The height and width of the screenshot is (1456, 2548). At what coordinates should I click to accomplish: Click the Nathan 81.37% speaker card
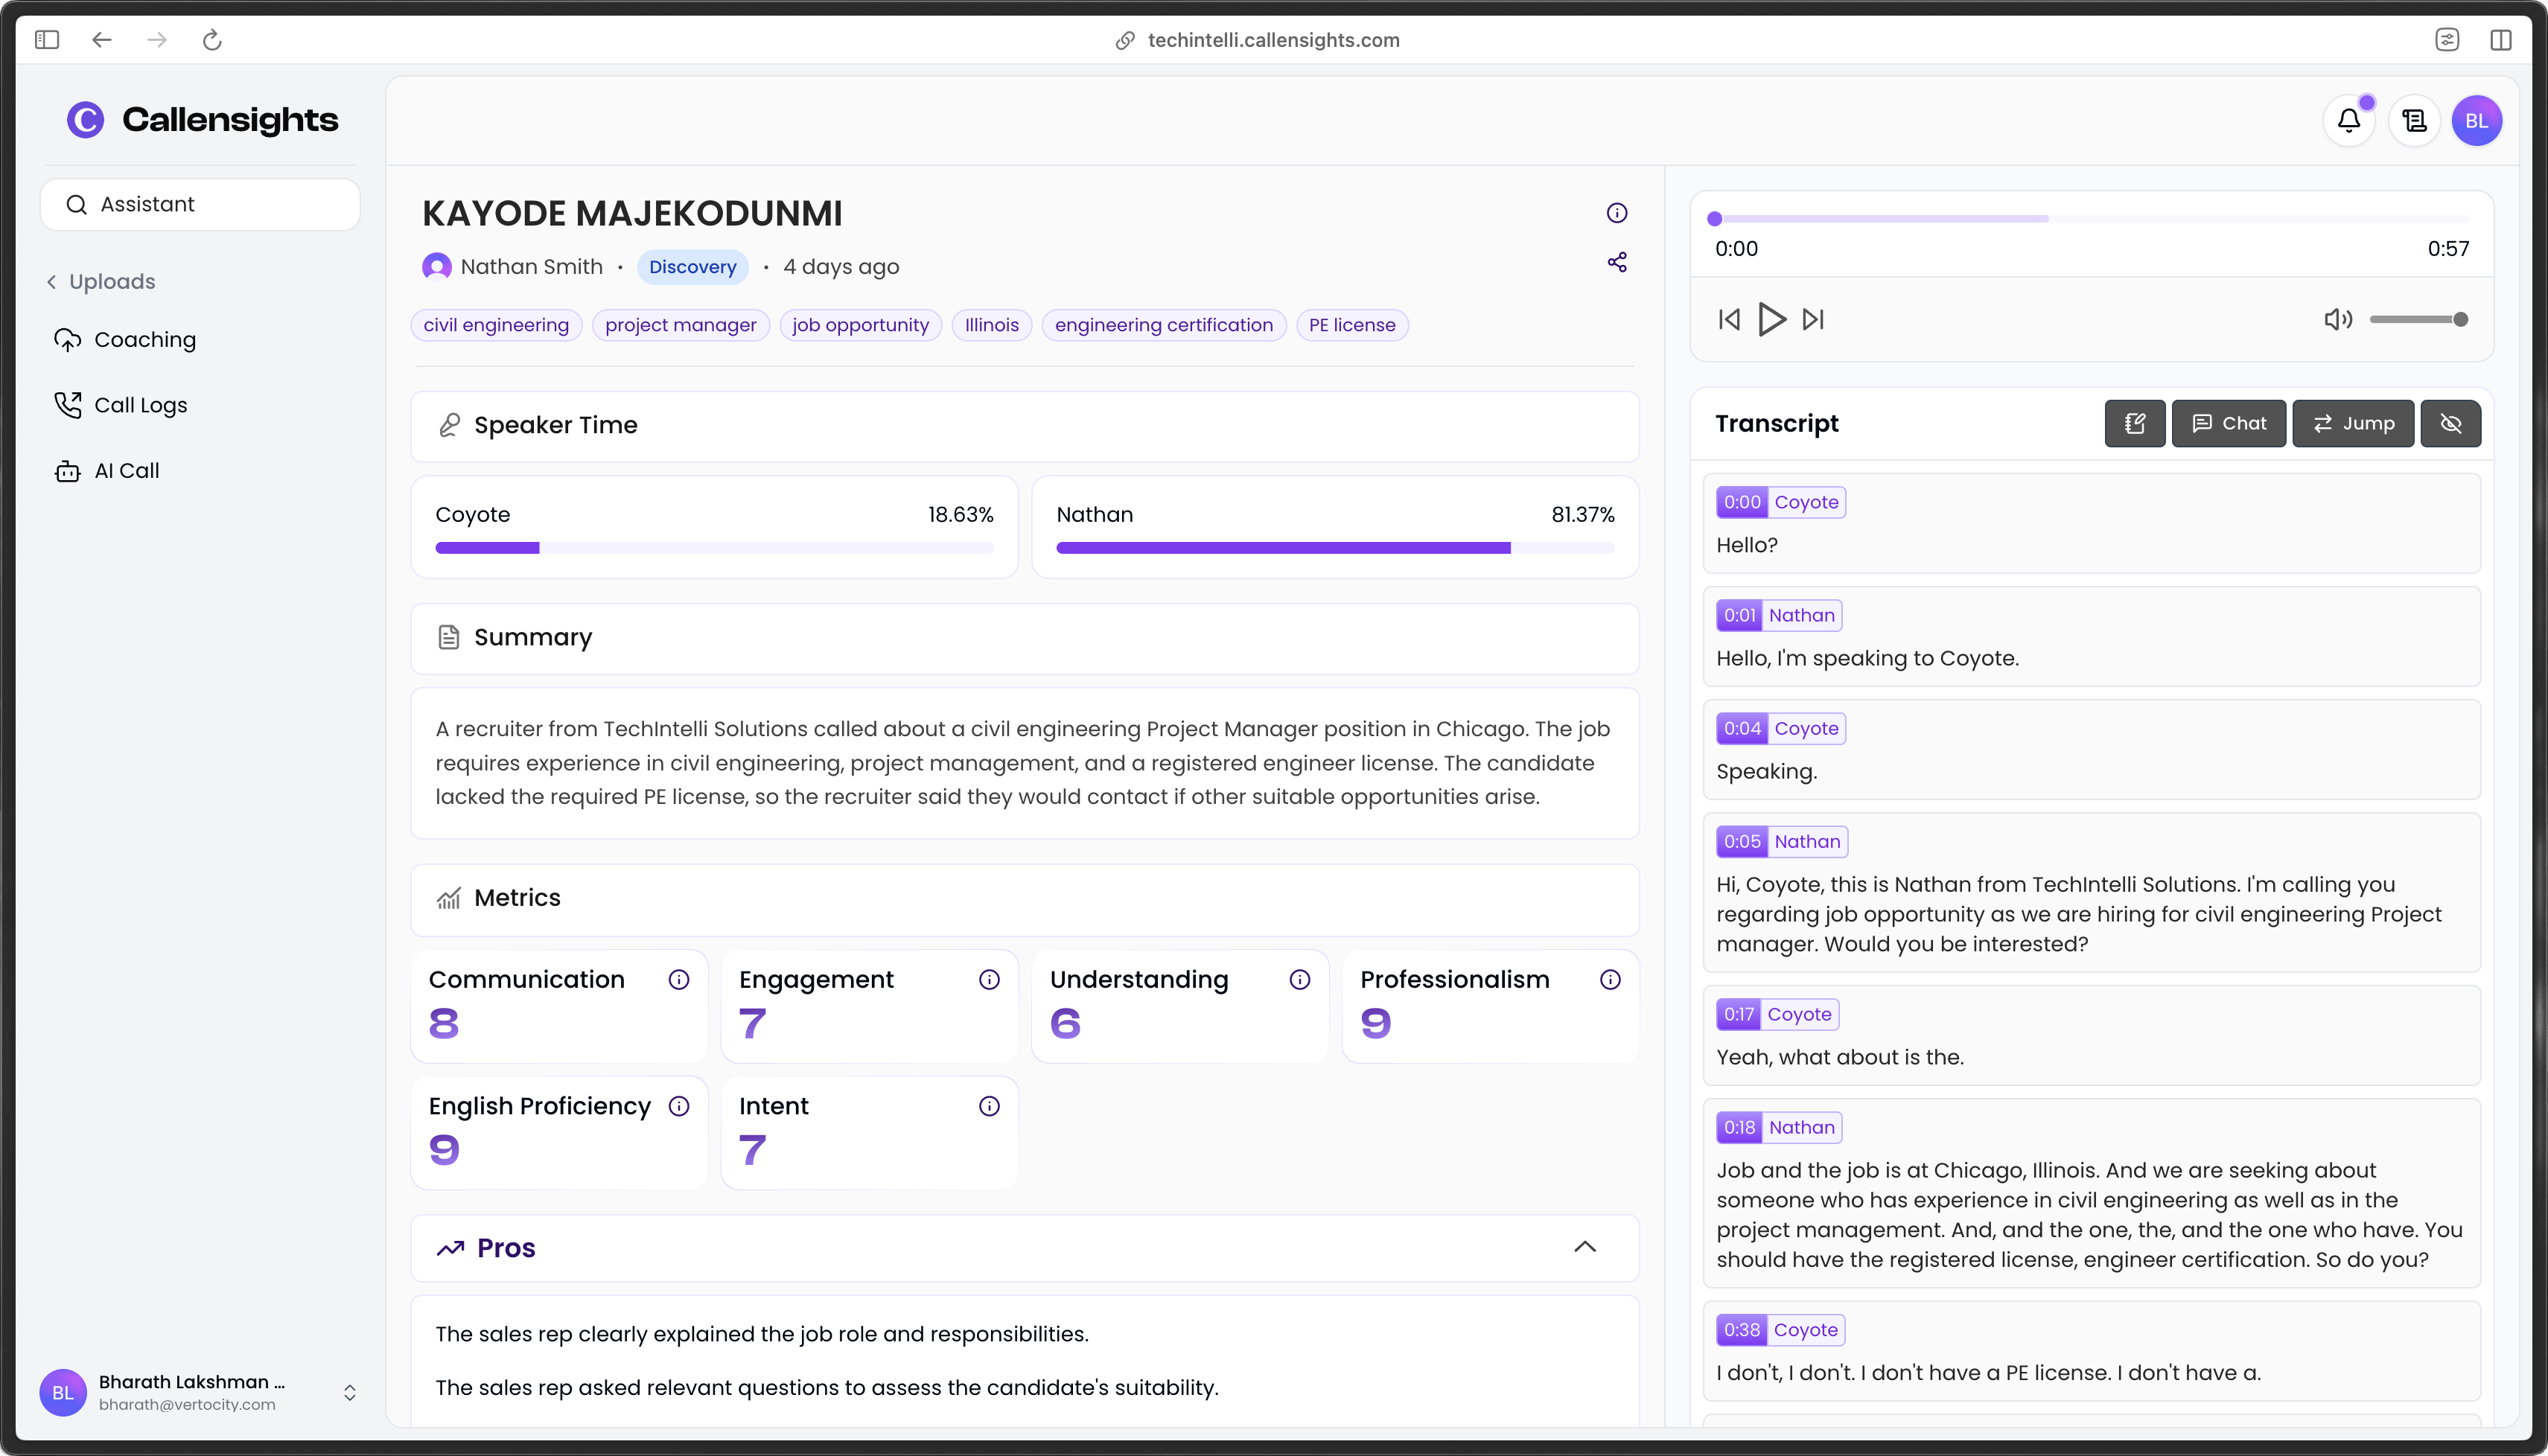point(1335,527)
